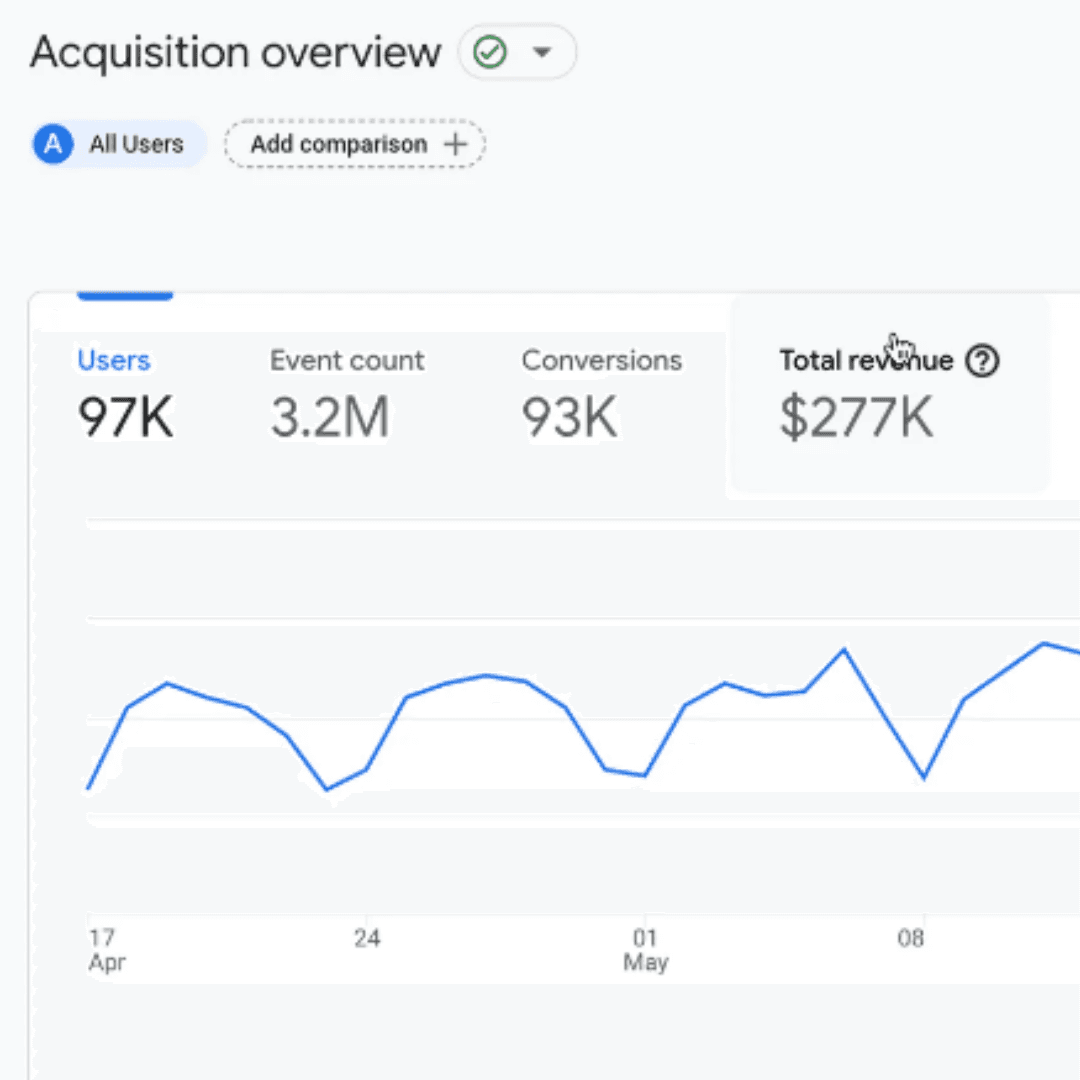The height and width of the screenshot is (1080, 1080).
Task: Click the 97K users value
Action: click(125, 417)
